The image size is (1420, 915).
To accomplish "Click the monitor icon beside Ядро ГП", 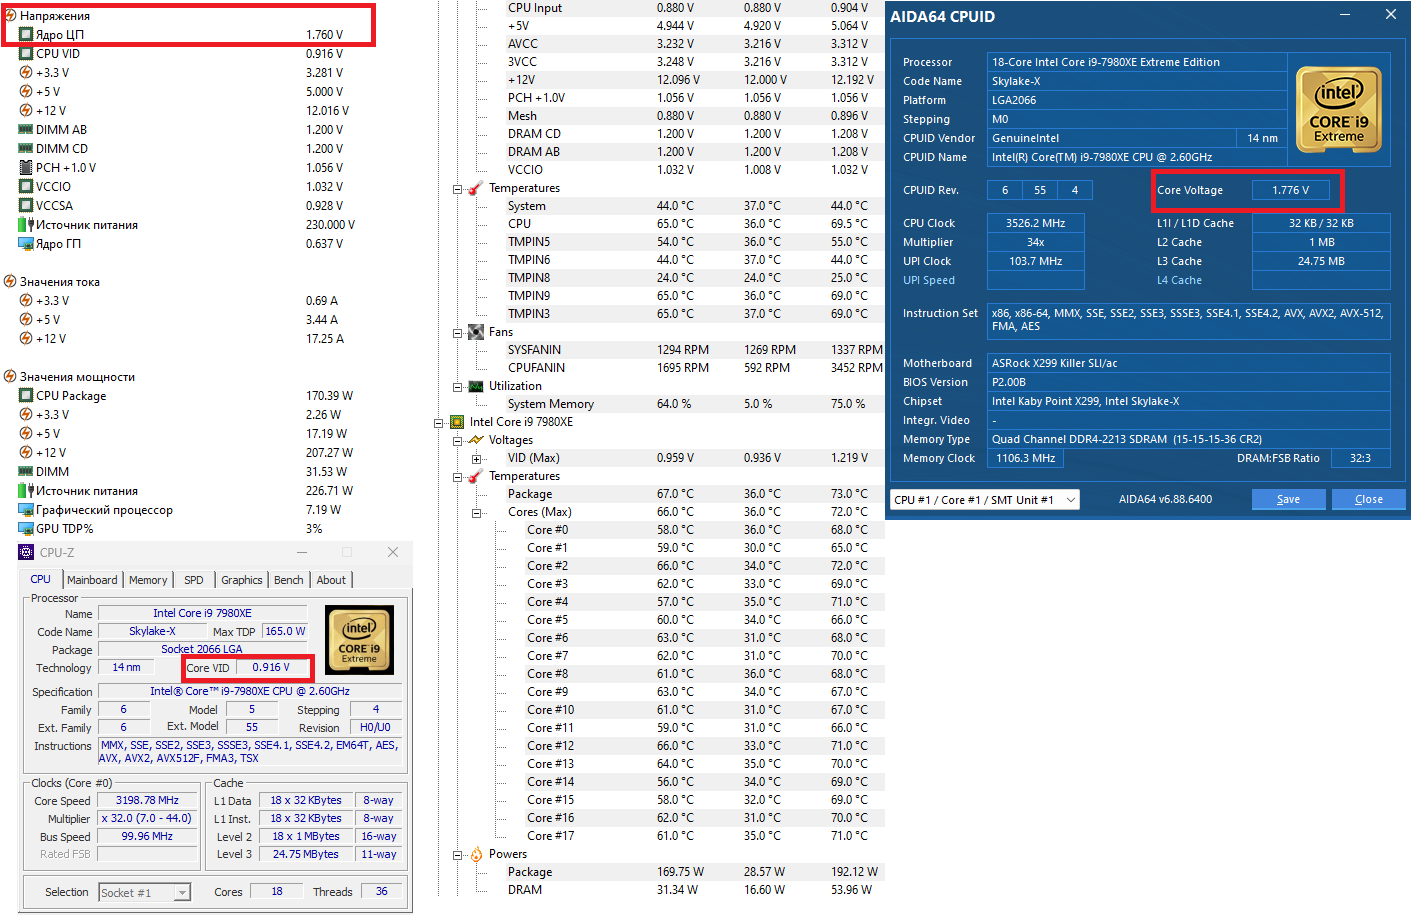I will pyautogui.click(x=26, y=243).
